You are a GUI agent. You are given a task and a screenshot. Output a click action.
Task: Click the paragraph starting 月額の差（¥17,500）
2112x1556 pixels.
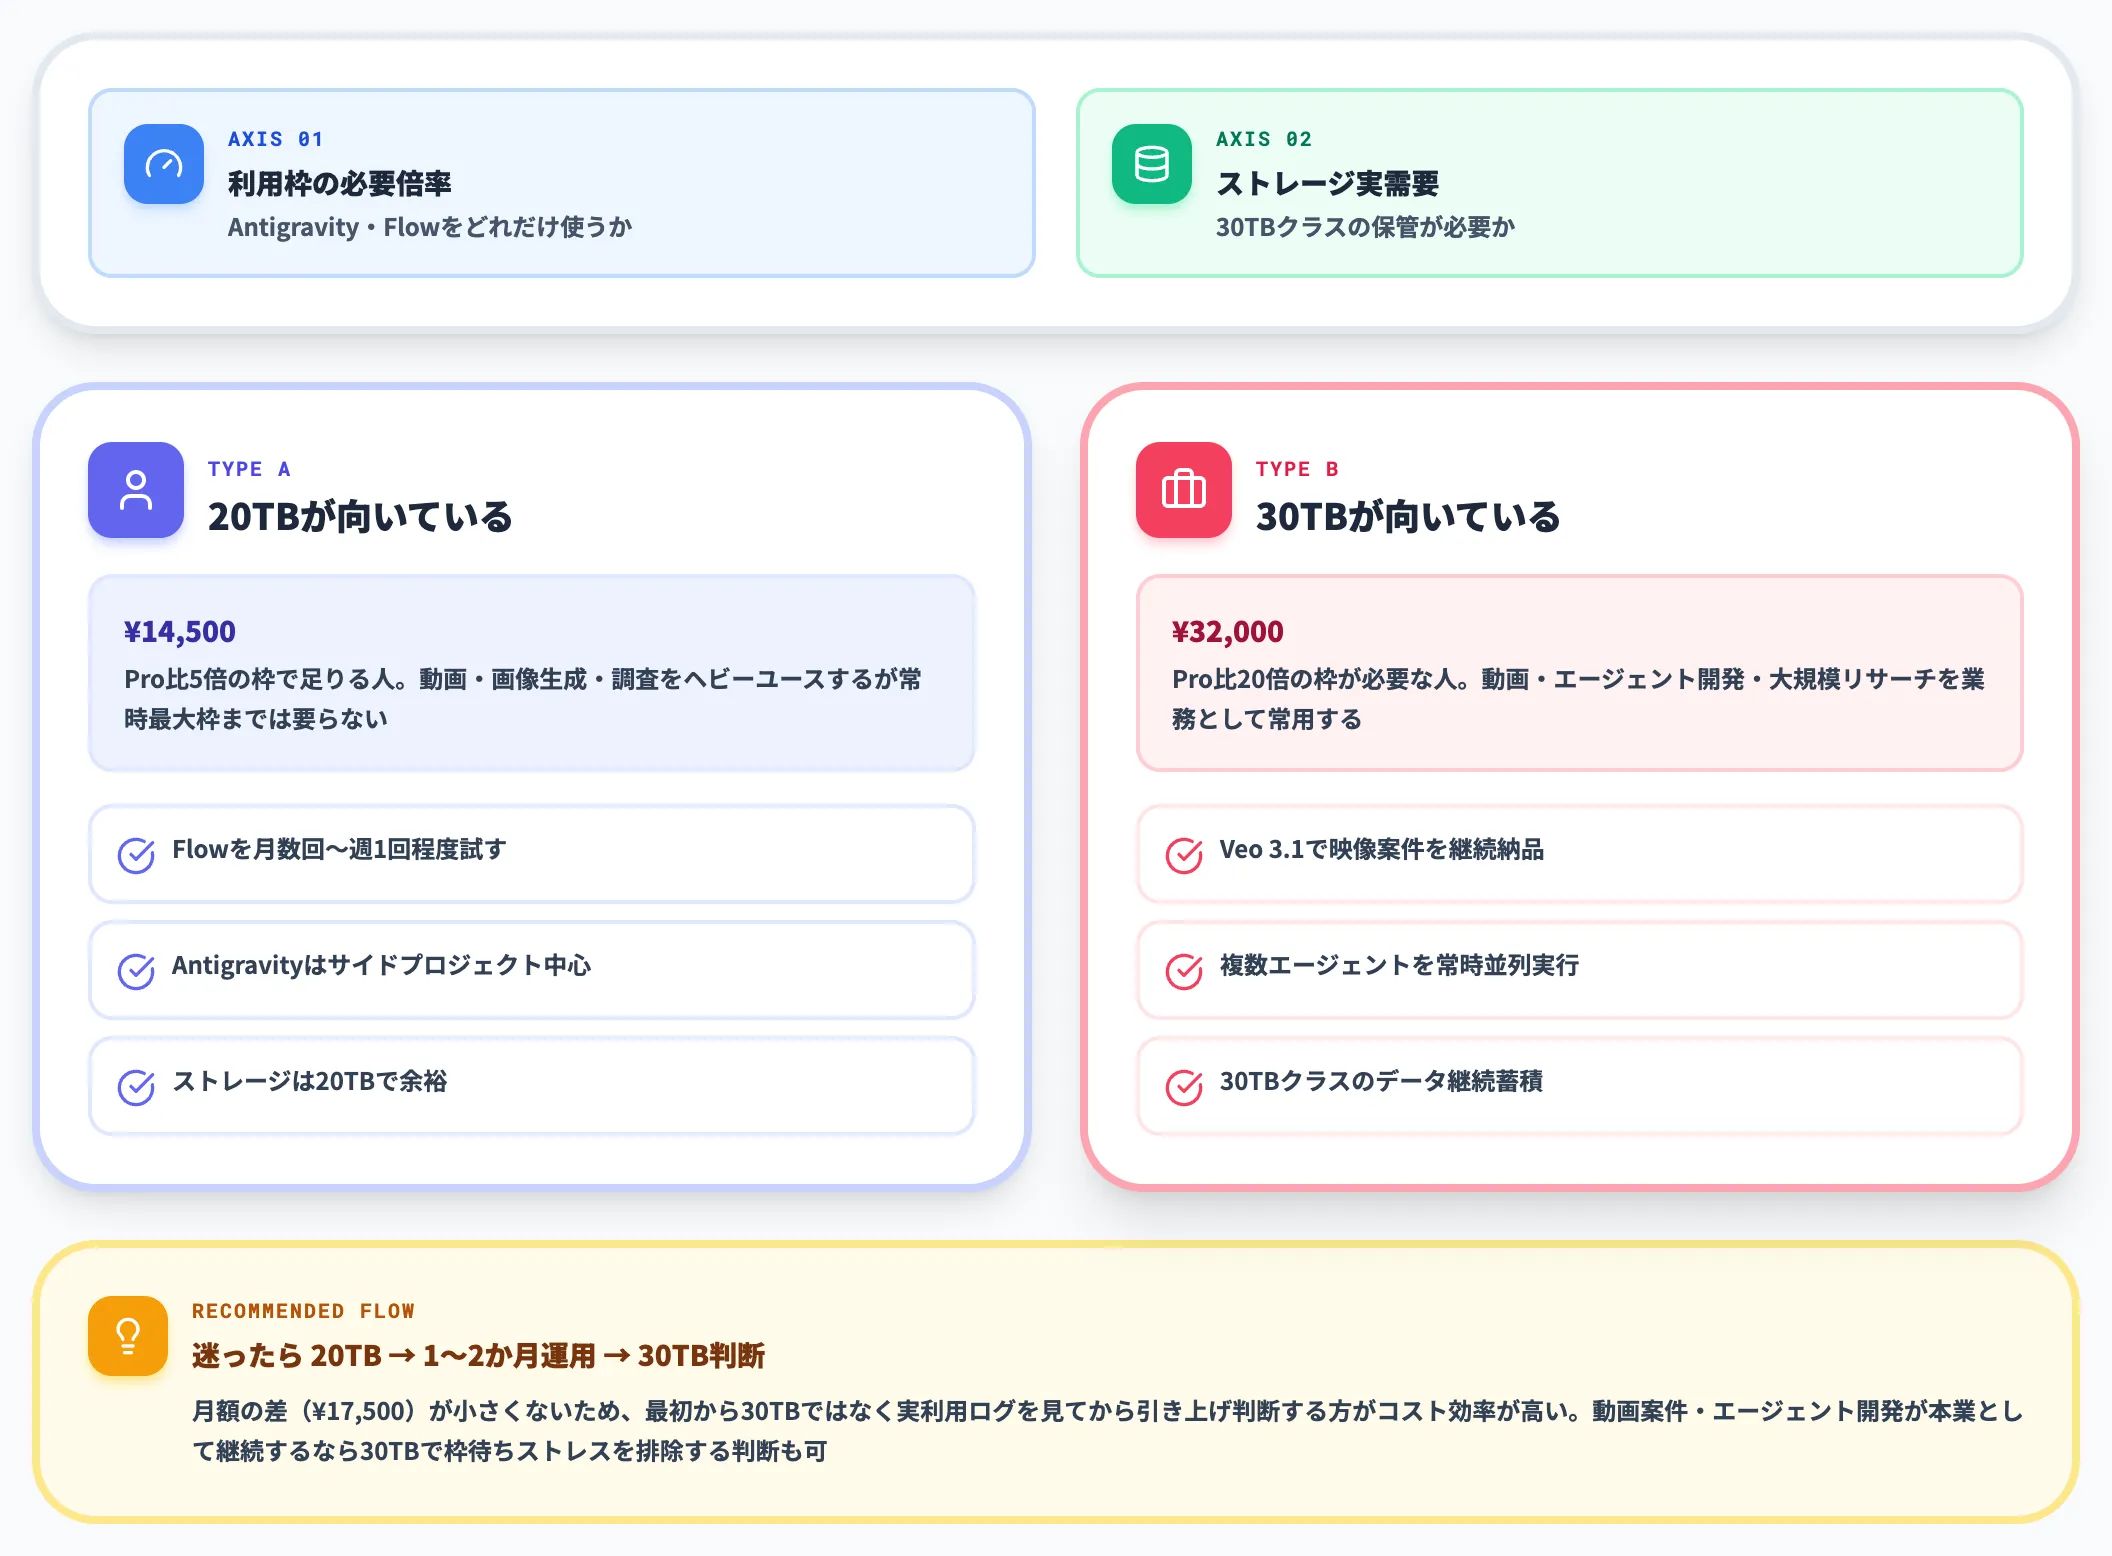[1108, 1431]
